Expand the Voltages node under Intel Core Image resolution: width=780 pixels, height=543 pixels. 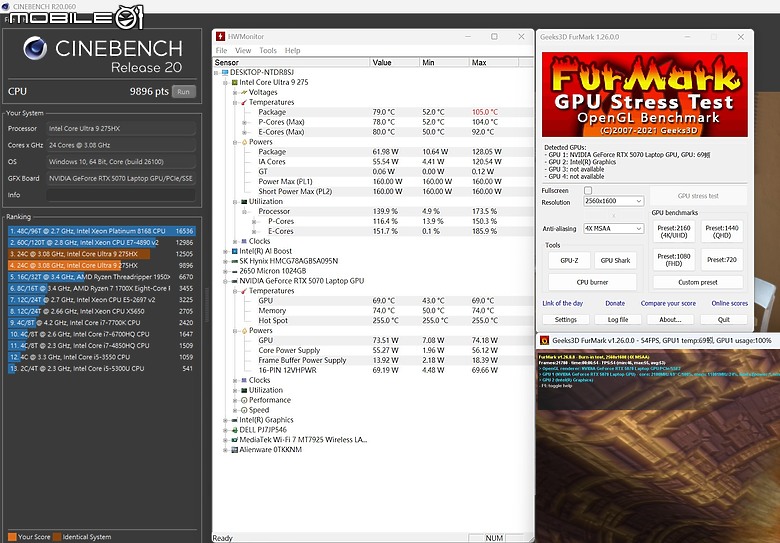point(235,92)
